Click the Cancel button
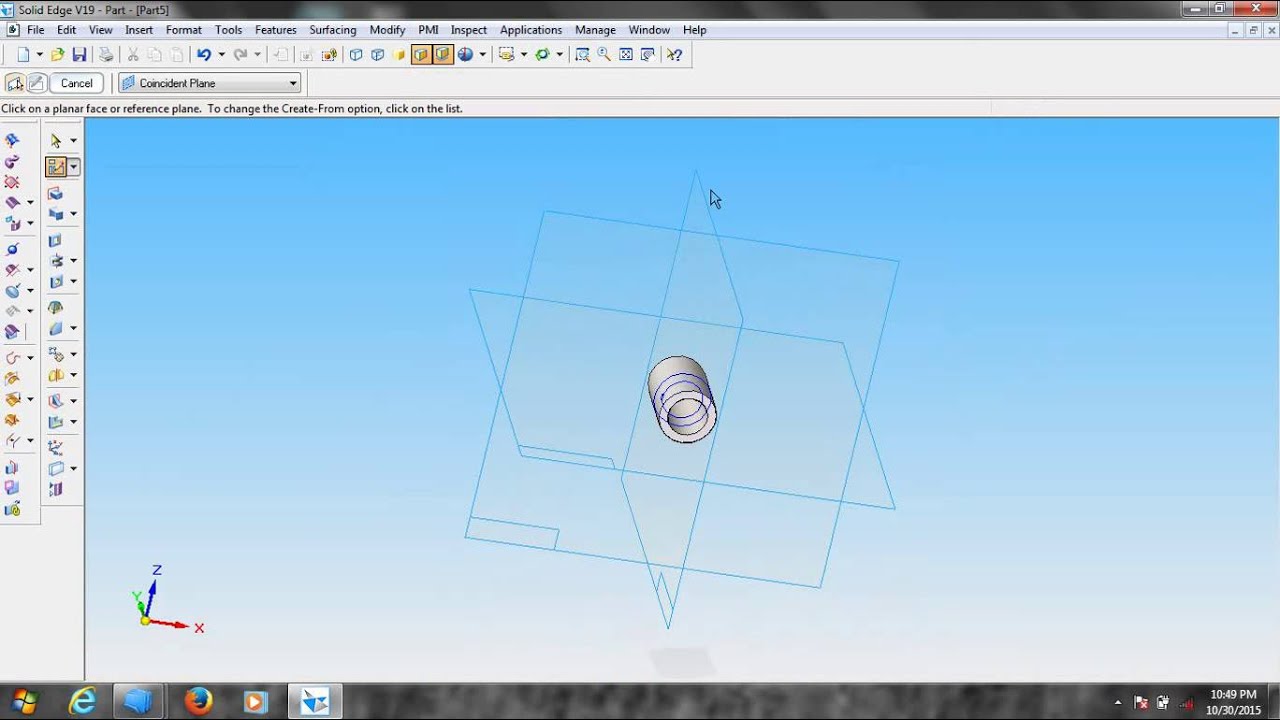This screenshot has width=1280, height=720. (77, 83)
